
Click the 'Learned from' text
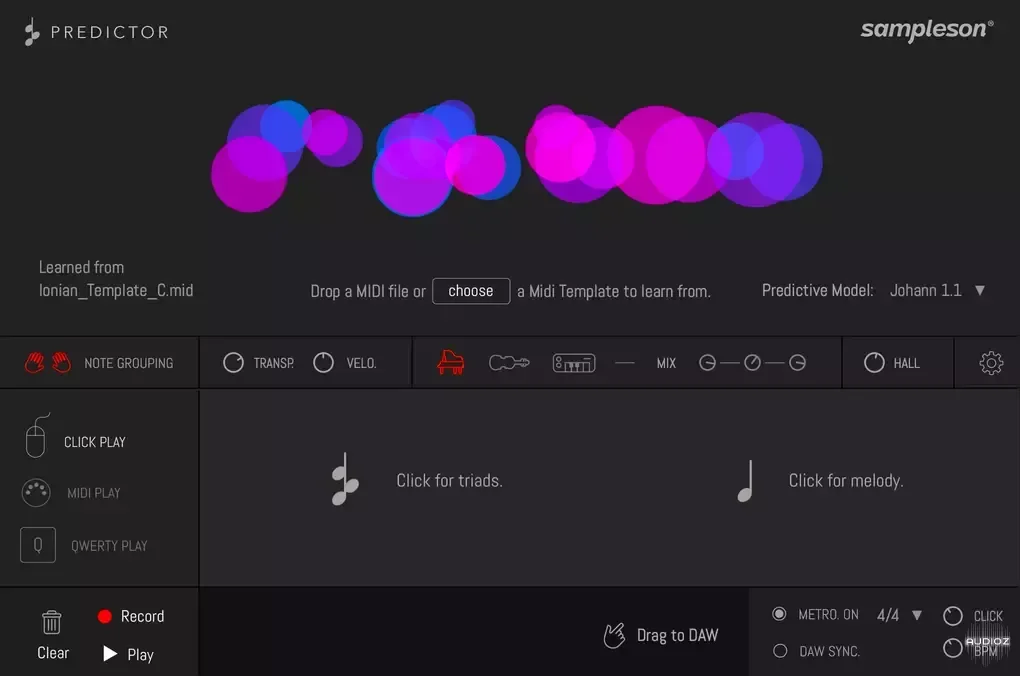coord(81,267)
